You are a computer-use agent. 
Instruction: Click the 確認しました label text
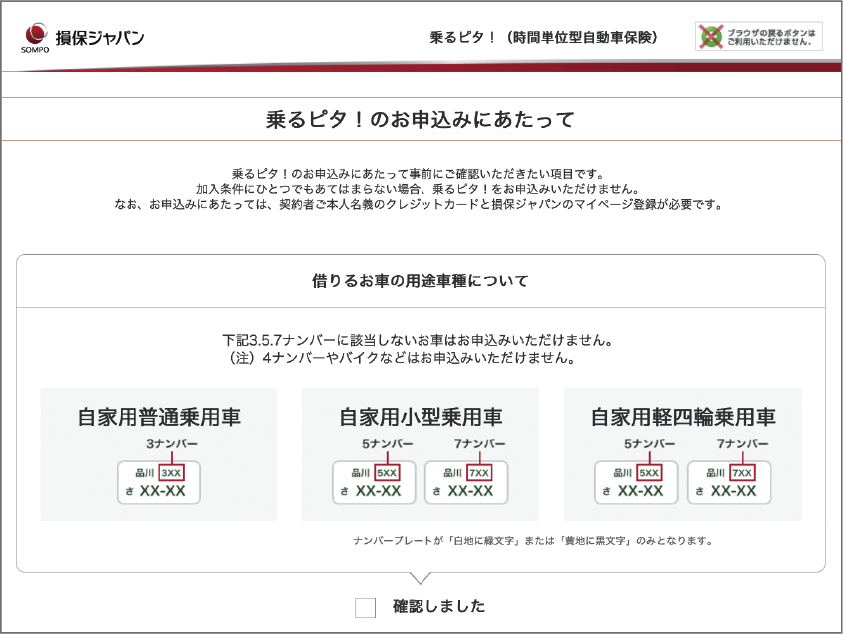439,606
